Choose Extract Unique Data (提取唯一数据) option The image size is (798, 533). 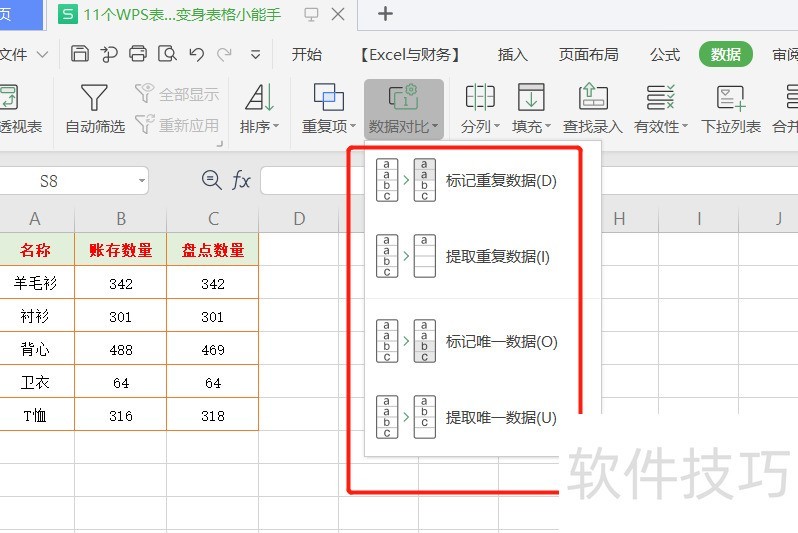(x=500, y=417)
